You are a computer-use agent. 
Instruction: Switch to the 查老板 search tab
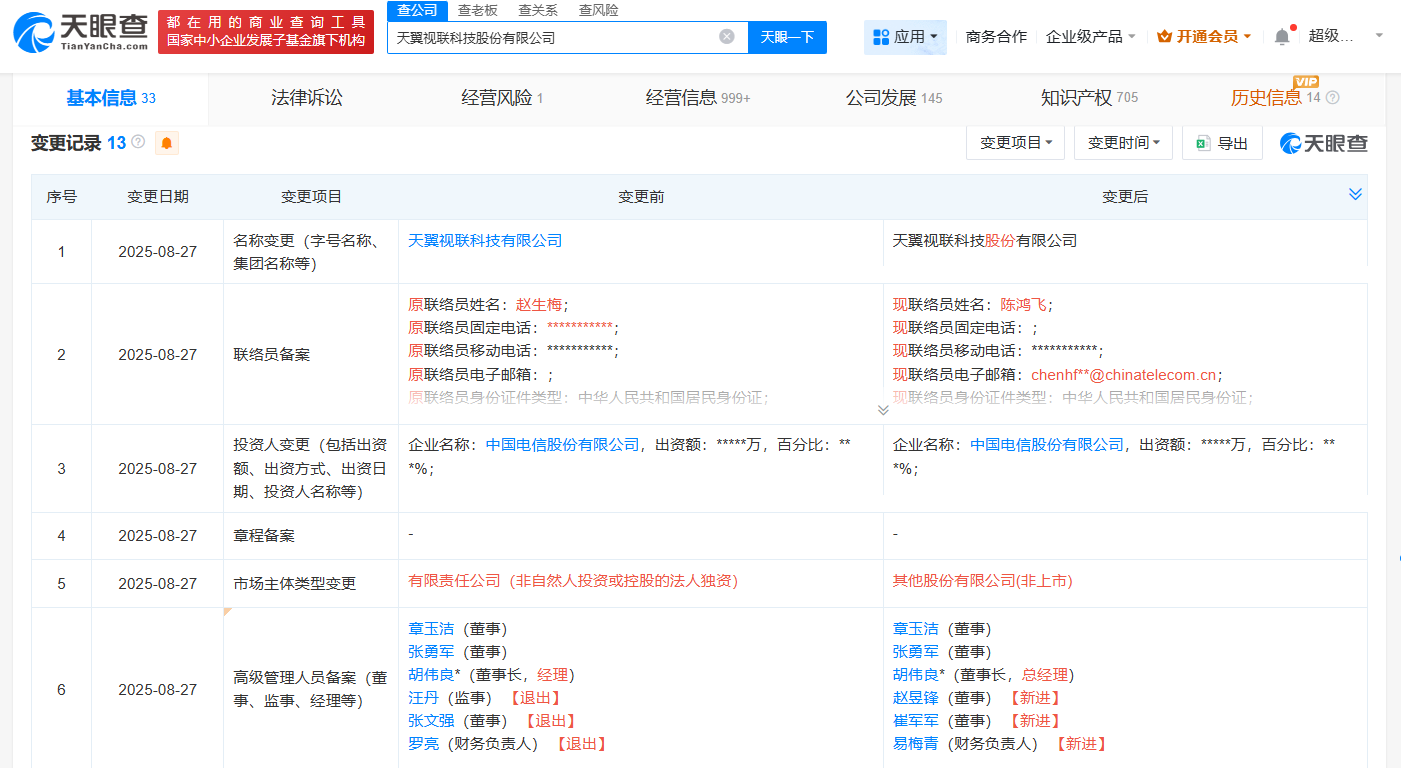pyautogui.click(x=477, y=10)
